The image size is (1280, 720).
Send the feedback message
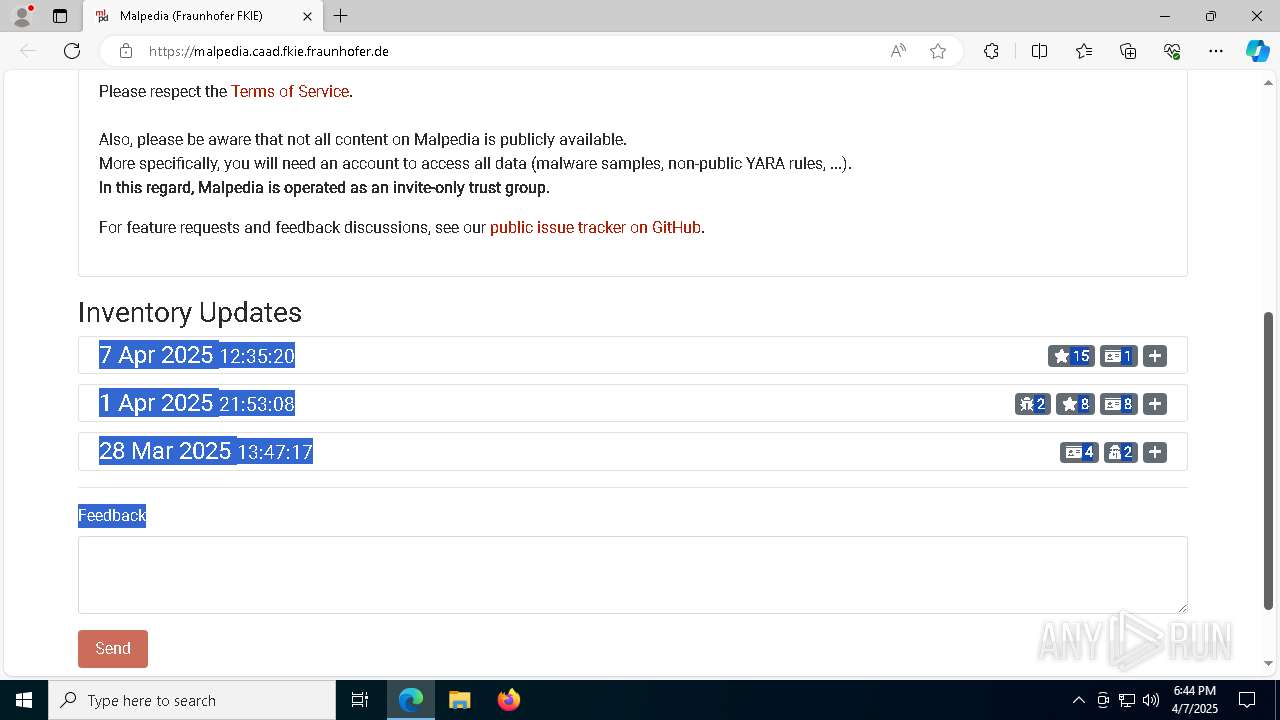[113, 648]
